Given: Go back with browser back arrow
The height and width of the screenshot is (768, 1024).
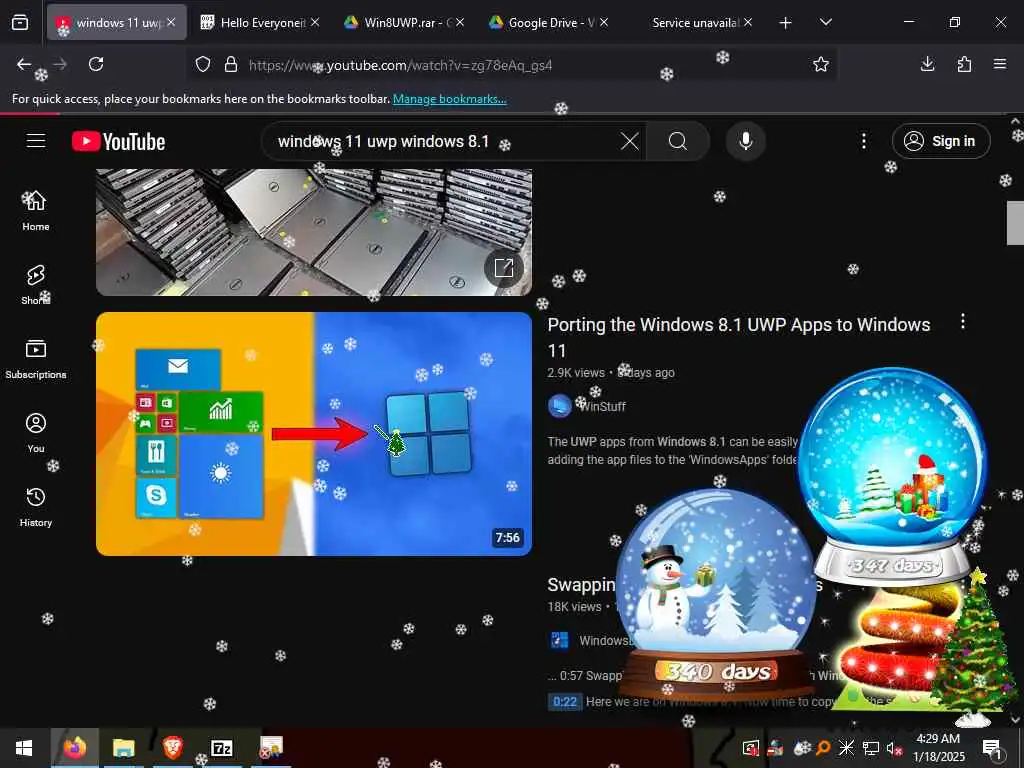Looking at the screenshot, I should click(x=24, y=64).
